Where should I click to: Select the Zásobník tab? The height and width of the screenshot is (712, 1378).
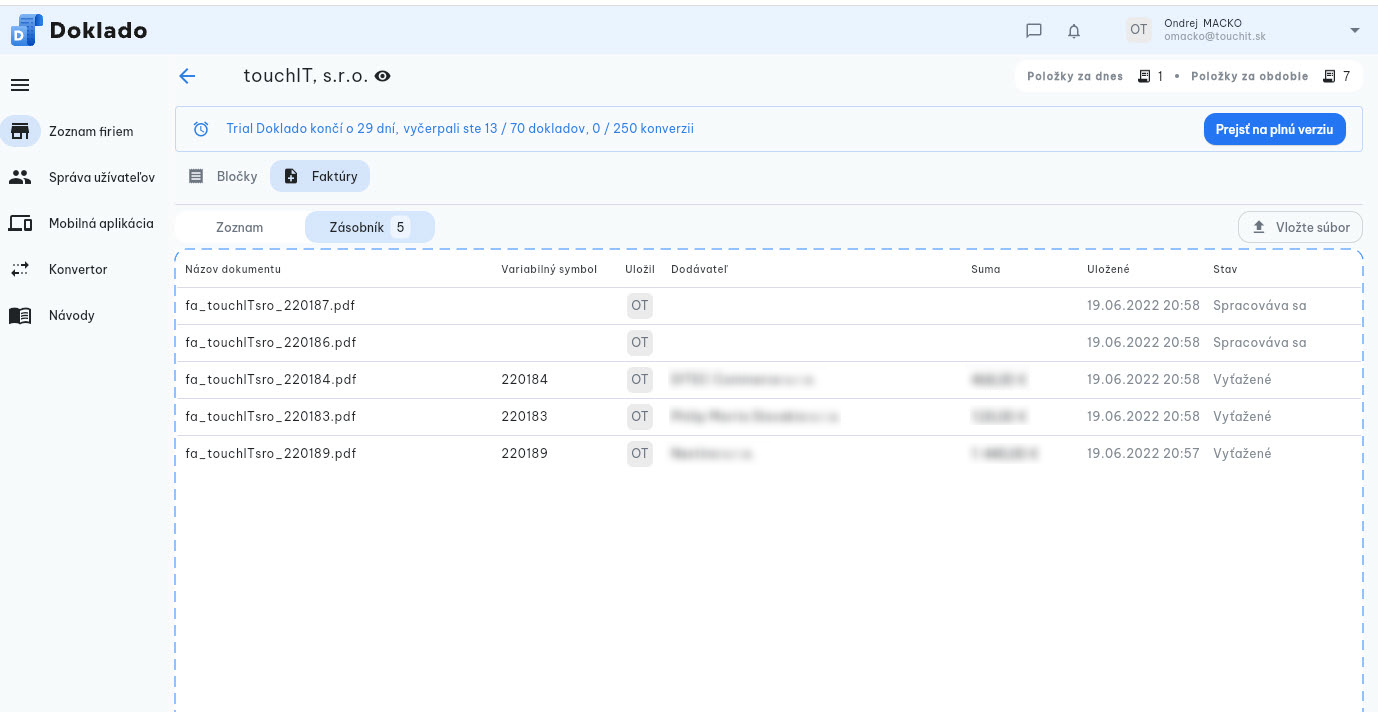[369, 227]
